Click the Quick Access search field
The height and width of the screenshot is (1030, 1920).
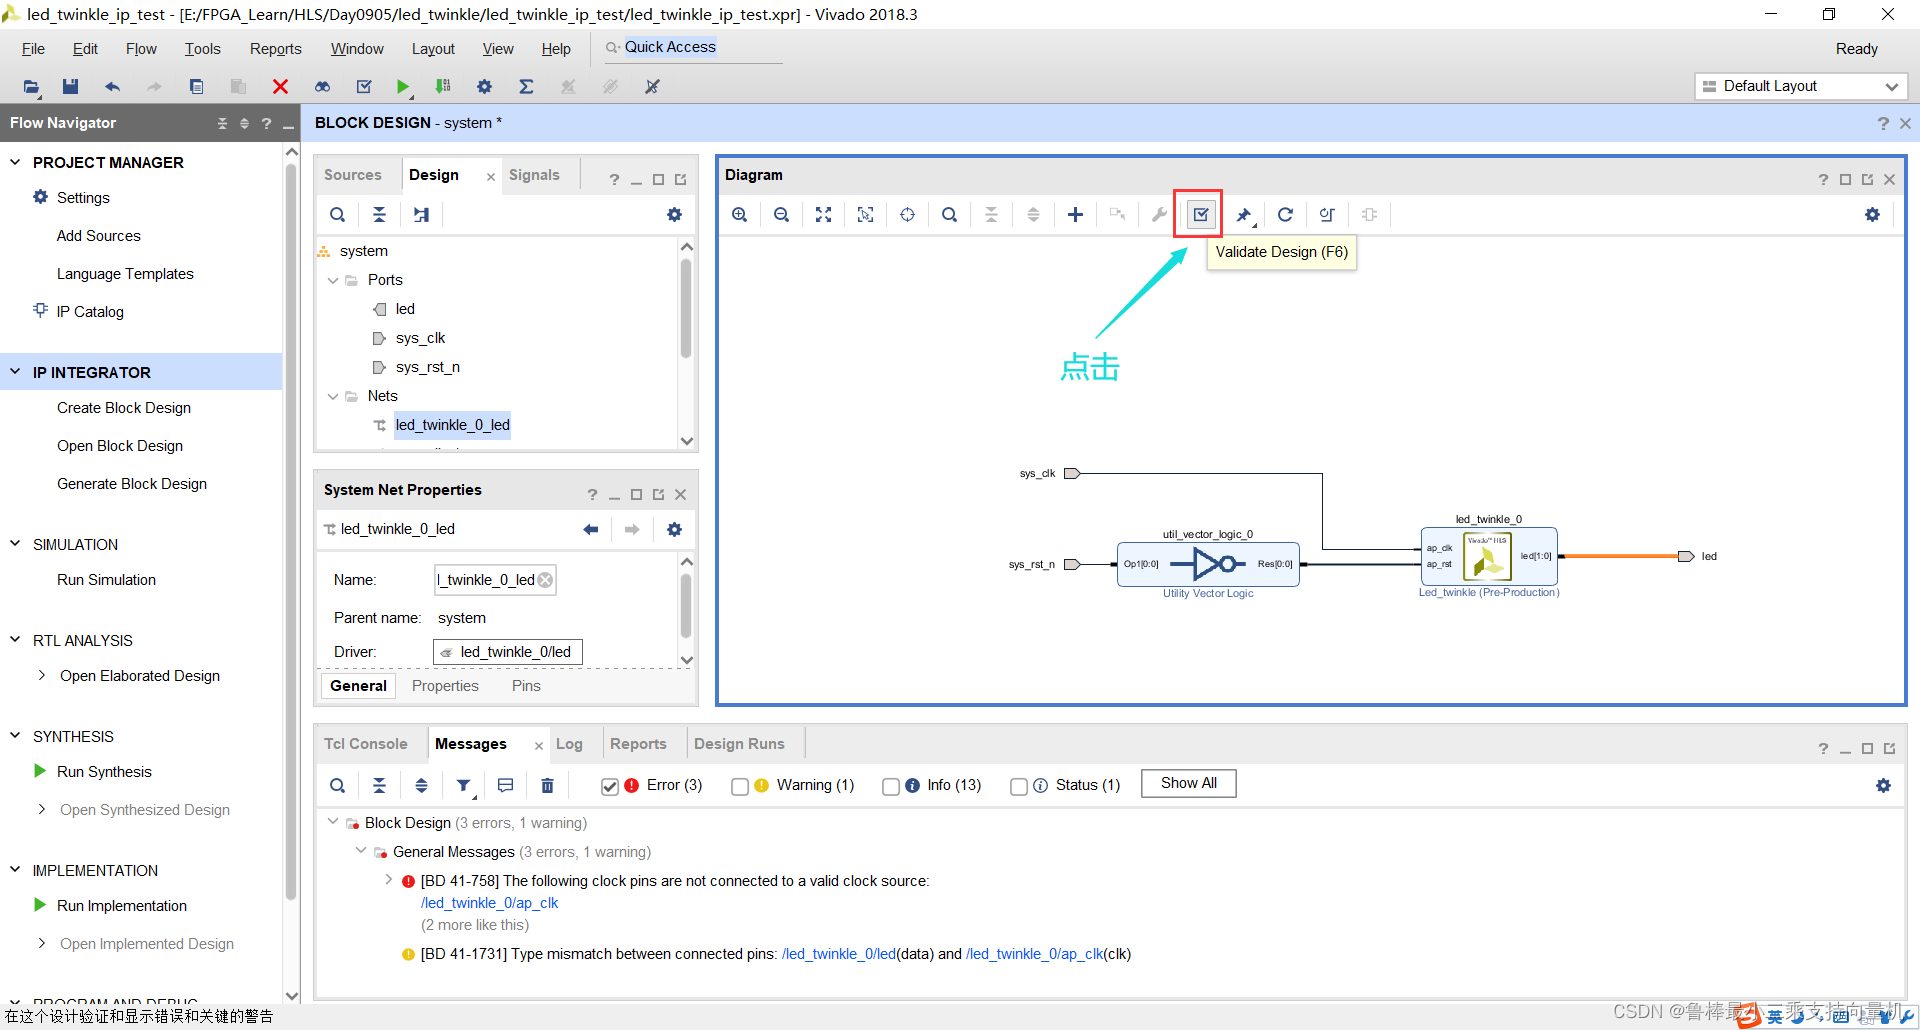coord(693,47)
